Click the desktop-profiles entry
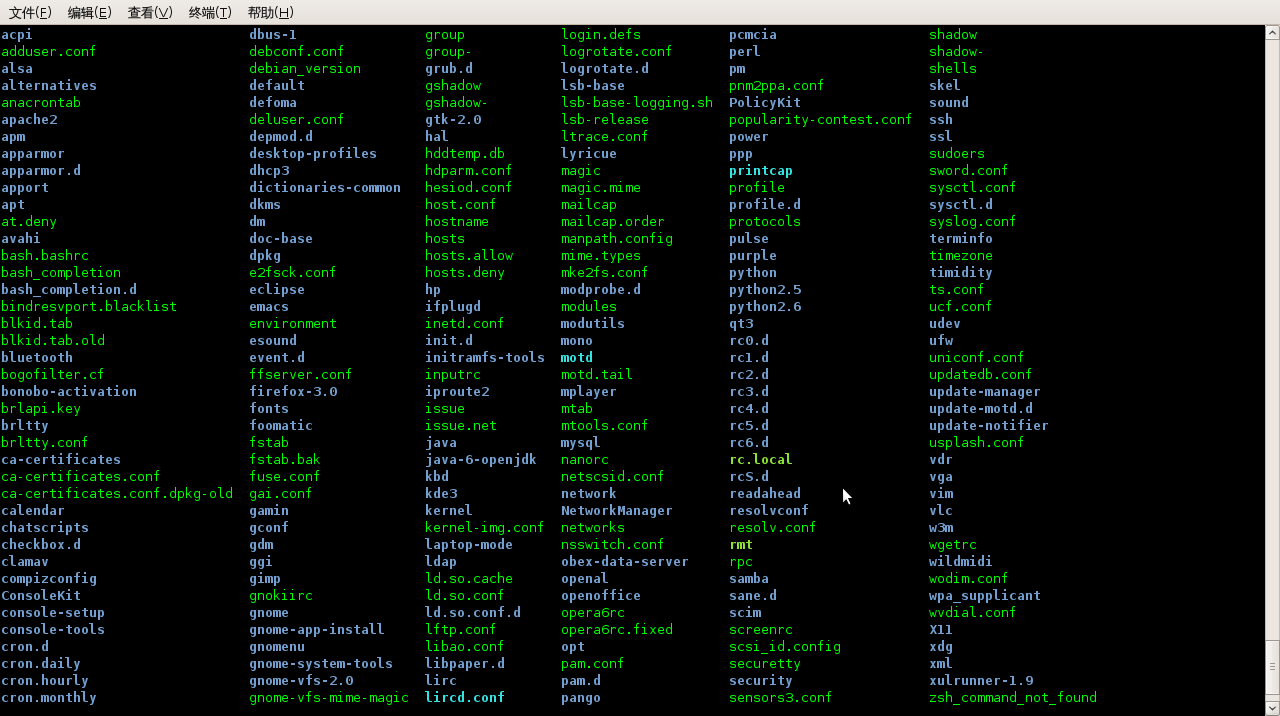Viewport: 1280px width, 716px height. [x=313, y=153]
